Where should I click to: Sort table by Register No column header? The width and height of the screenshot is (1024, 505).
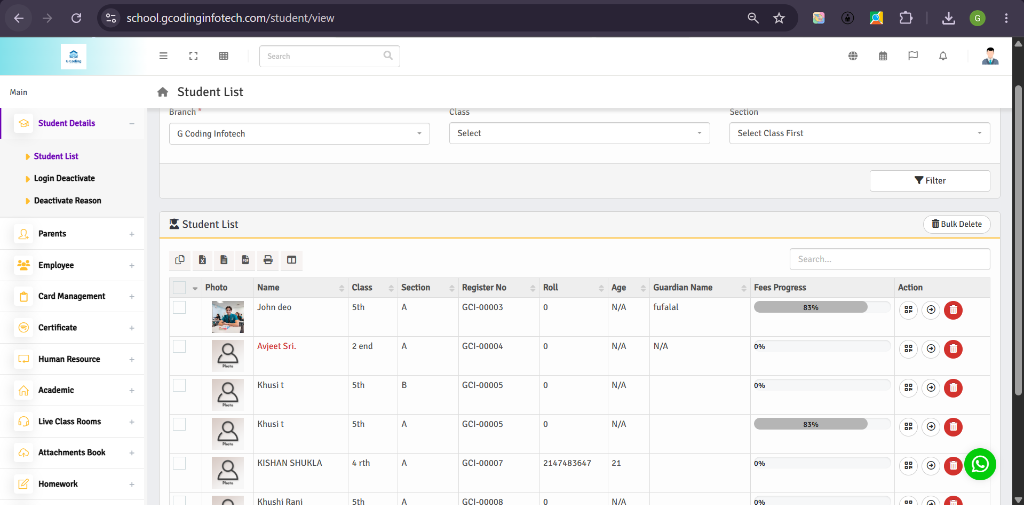point(498,287)
